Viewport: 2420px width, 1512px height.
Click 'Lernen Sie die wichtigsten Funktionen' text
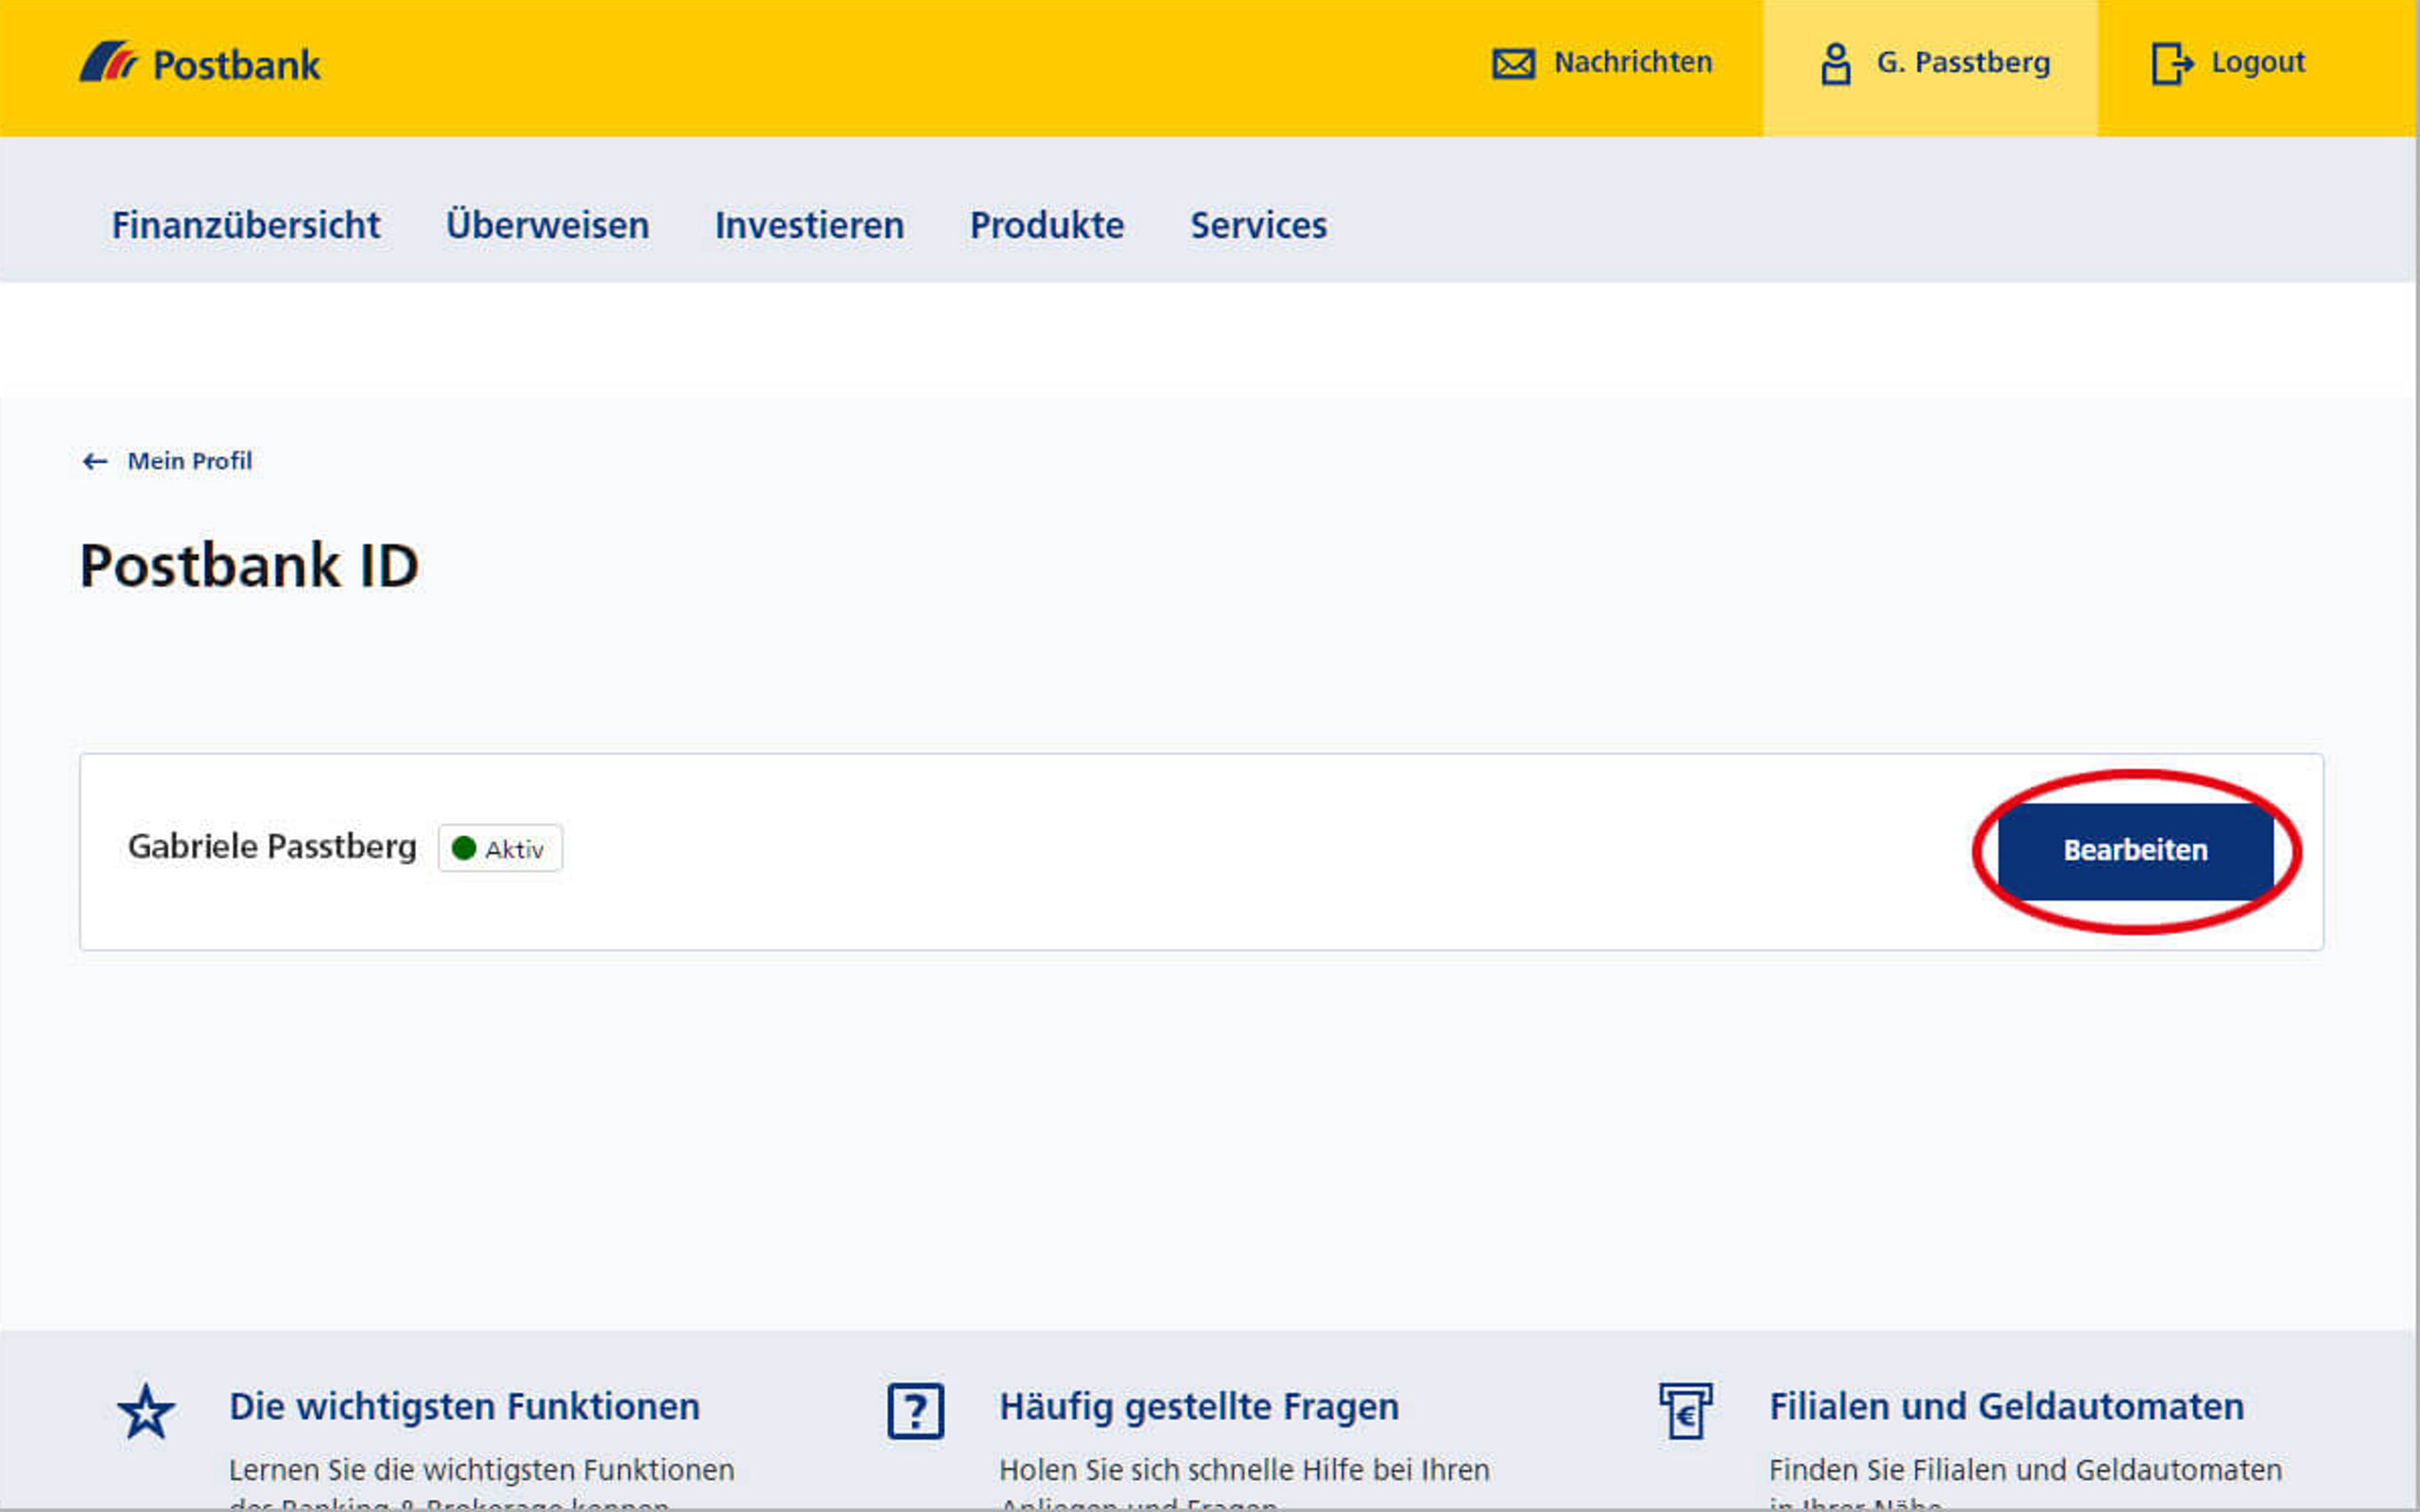481,1470
